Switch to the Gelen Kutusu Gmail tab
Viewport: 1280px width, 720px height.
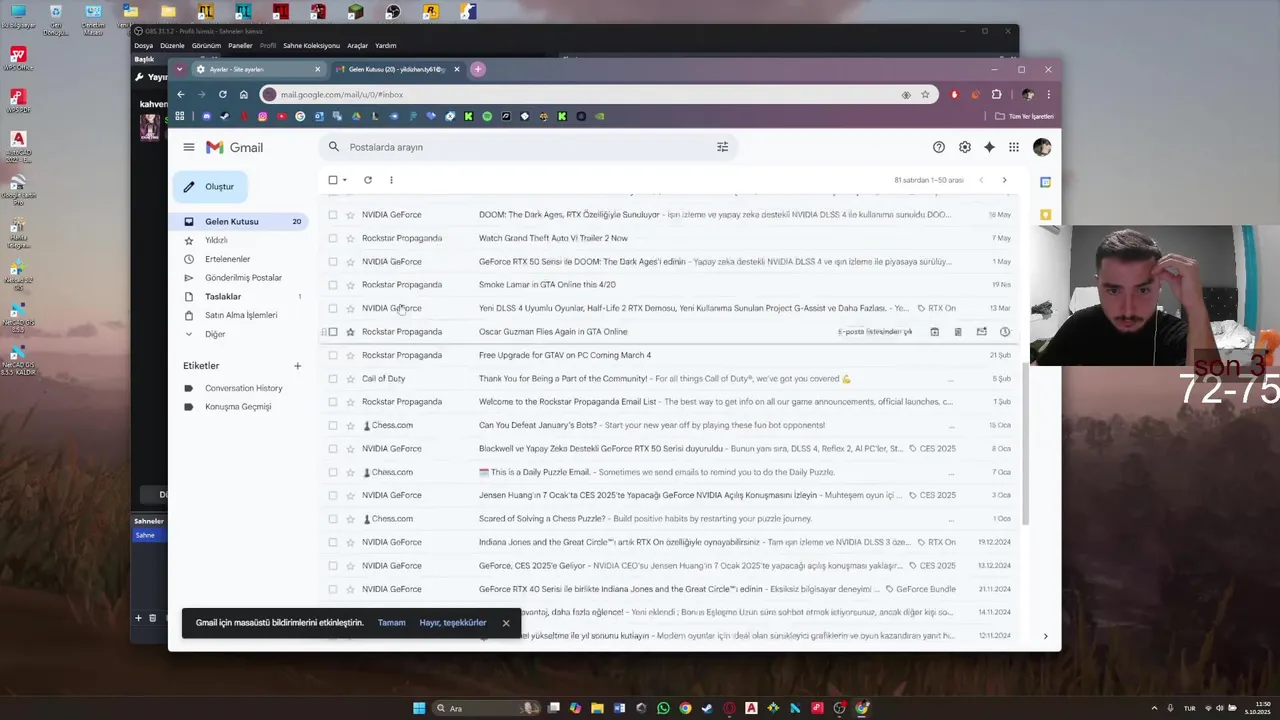tap(397, 69)
